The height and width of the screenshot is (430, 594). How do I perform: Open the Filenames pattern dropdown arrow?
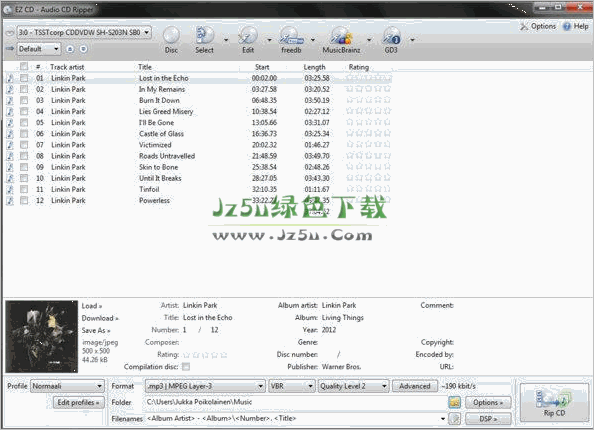442,419
